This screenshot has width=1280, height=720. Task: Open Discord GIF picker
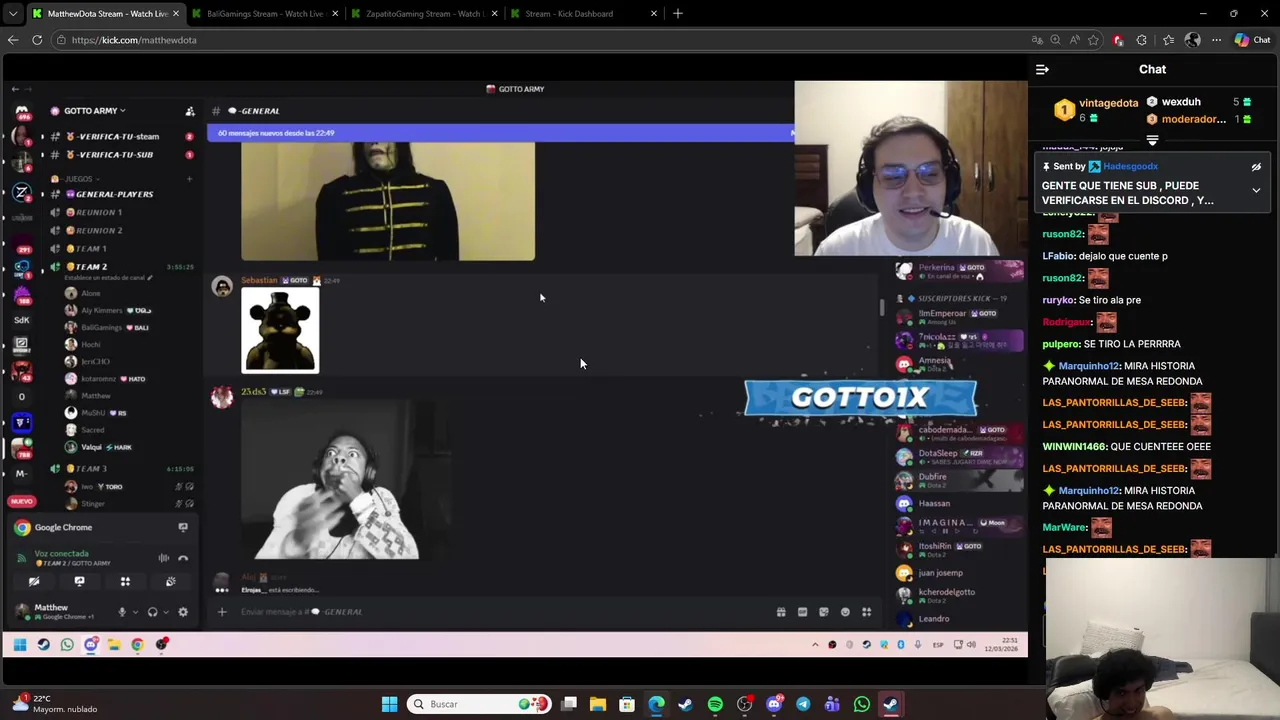[802, 612]
